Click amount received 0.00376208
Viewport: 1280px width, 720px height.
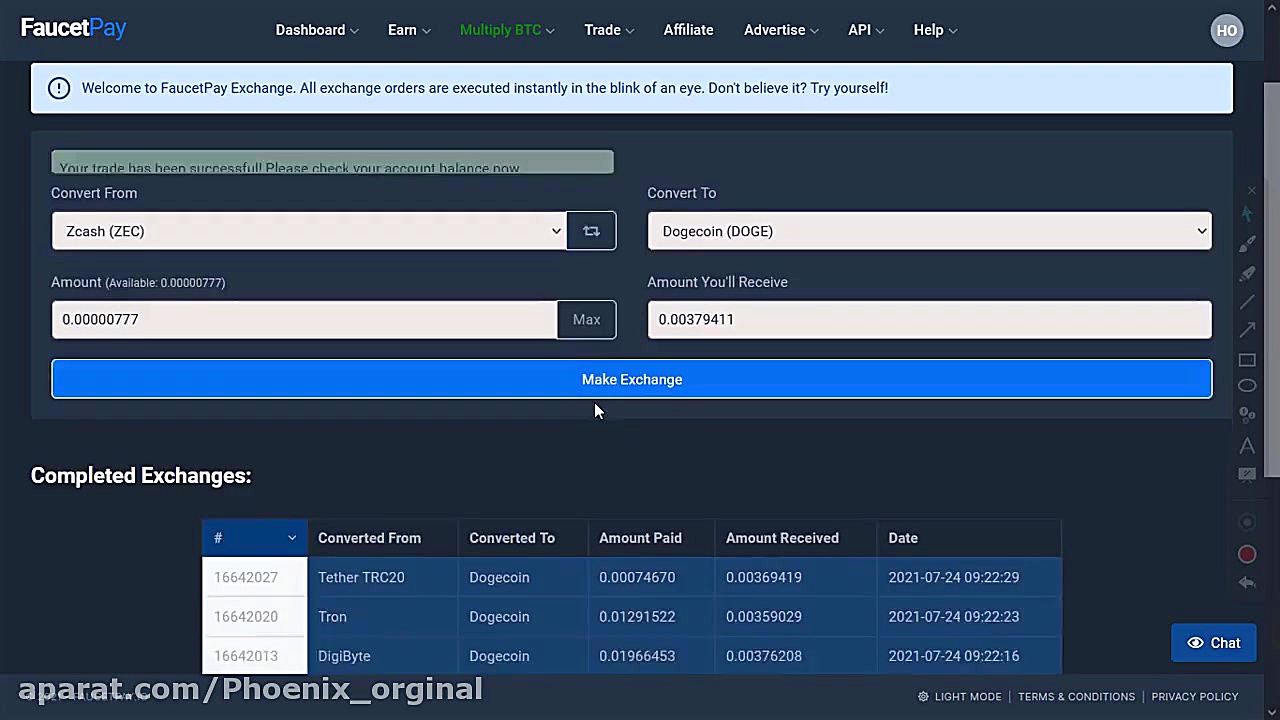pos(764,656)
